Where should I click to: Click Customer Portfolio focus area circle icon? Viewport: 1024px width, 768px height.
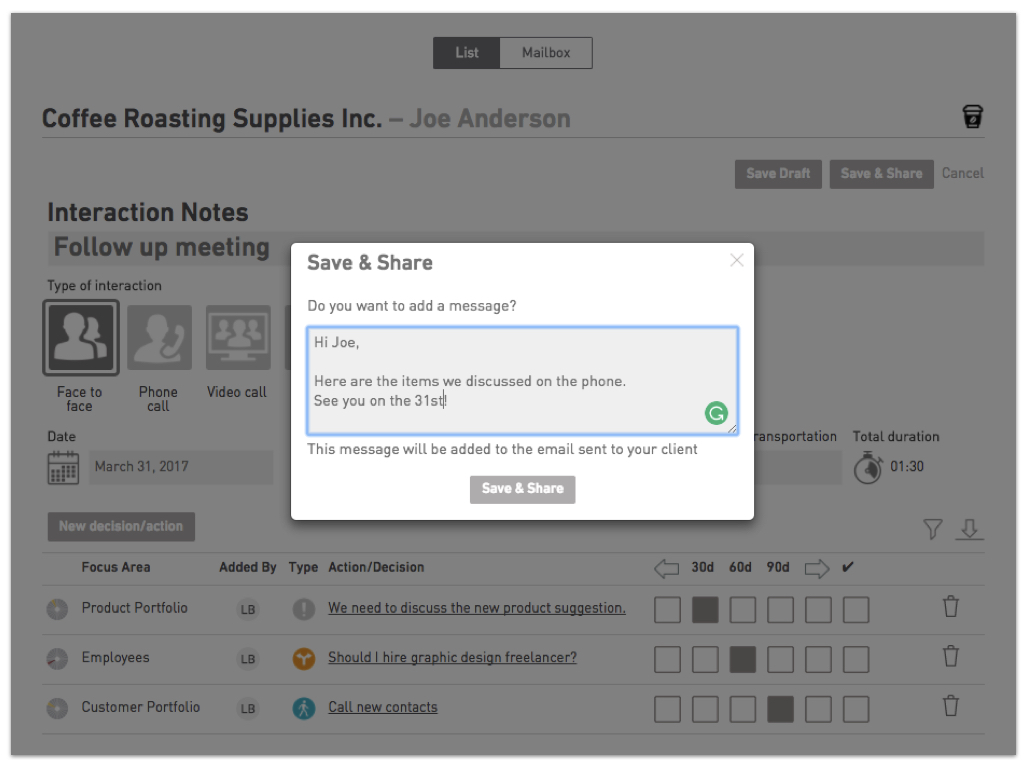point(57,708)
